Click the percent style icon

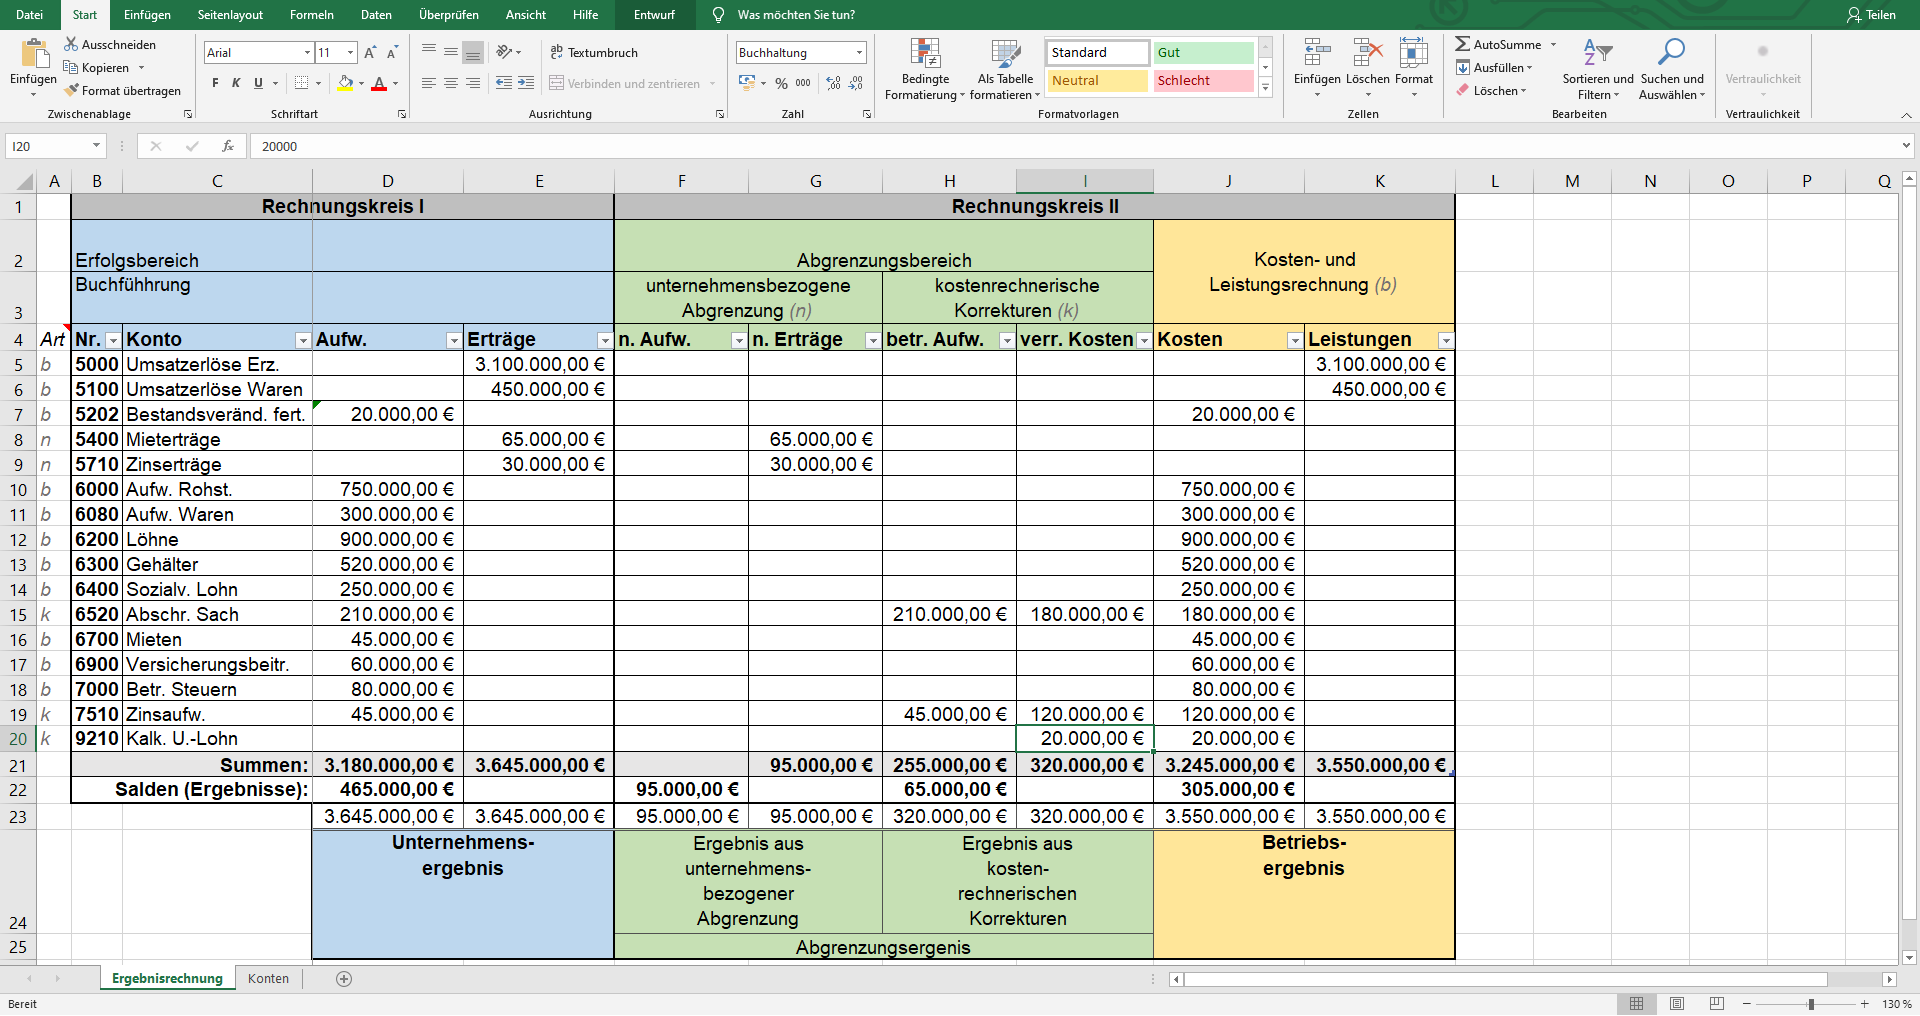click(x=781, y=84)
